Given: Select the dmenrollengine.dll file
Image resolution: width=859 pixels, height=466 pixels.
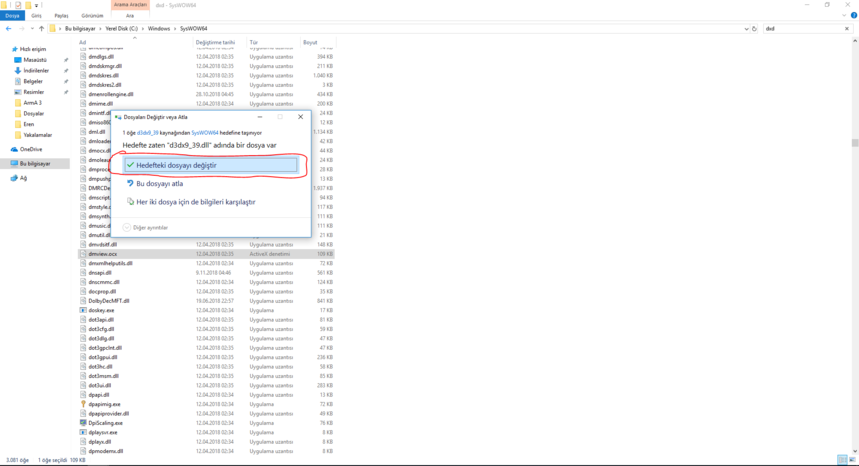Looking at the screenshot, I should (111, 94).
